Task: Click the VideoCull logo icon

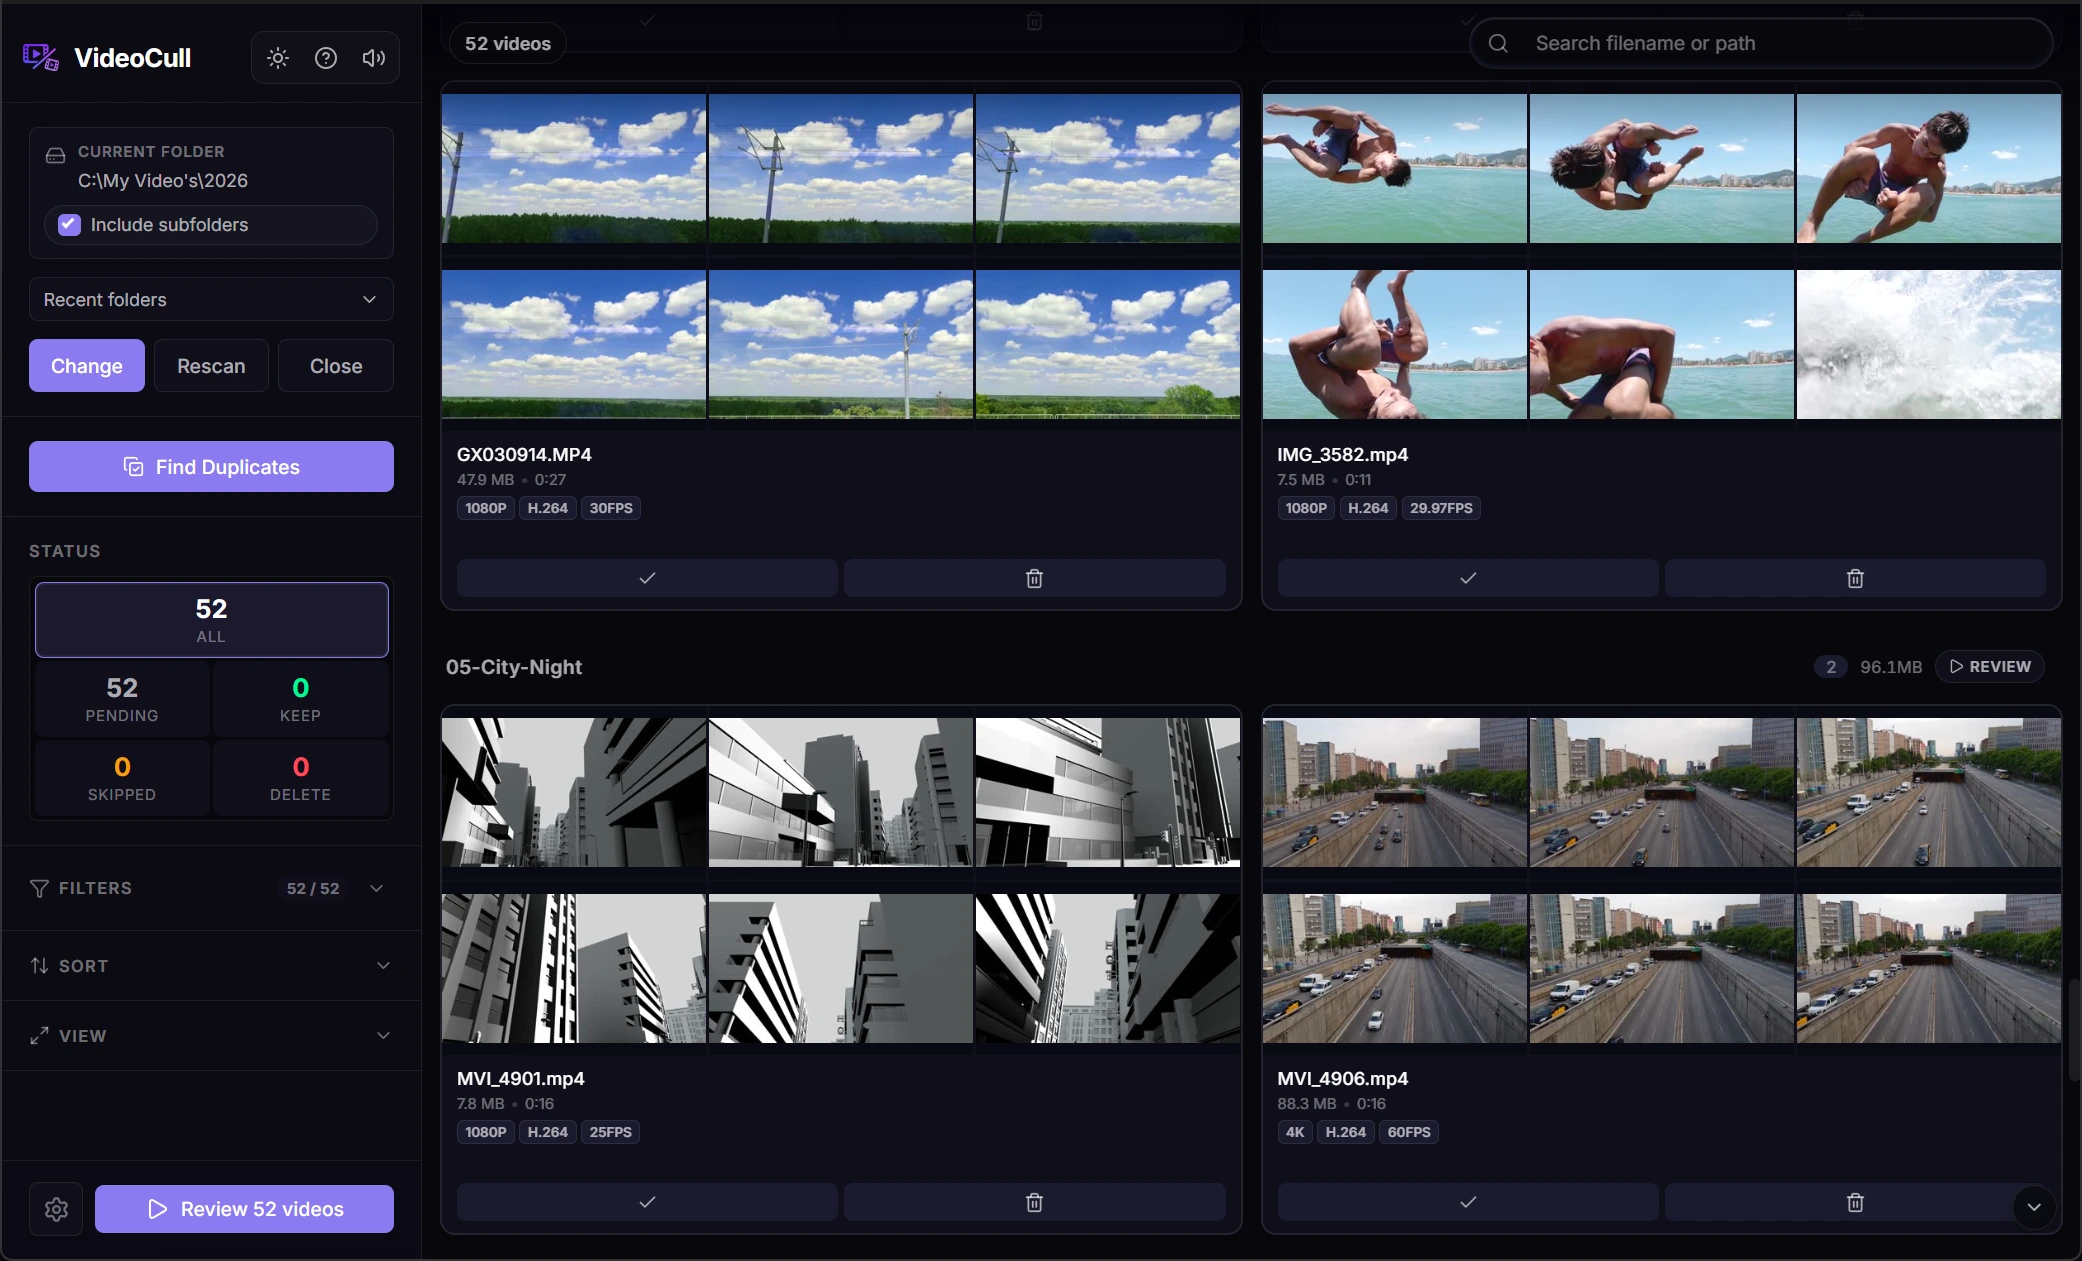Action: click(x=41, y=57)
